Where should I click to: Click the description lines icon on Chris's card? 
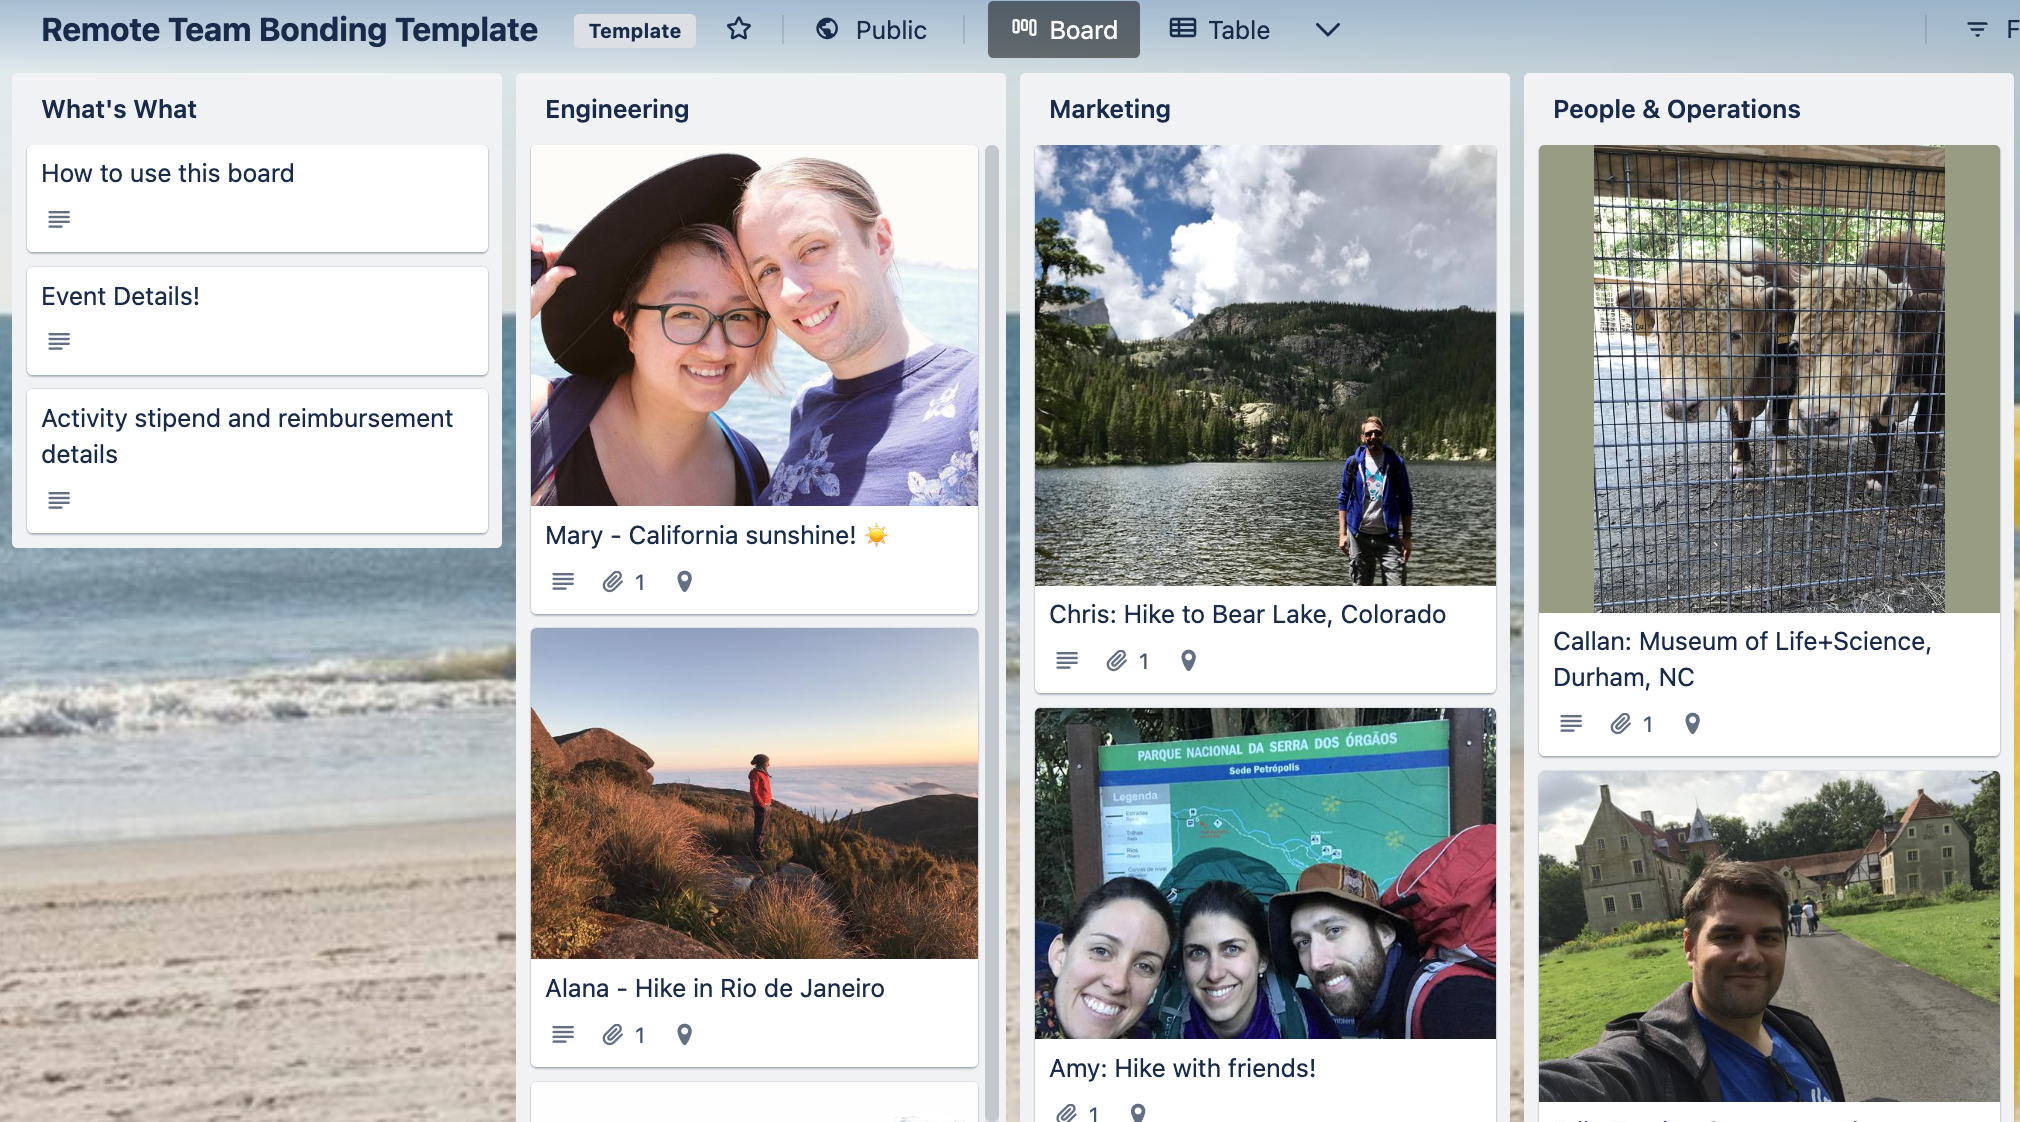tap(1068, 659)
